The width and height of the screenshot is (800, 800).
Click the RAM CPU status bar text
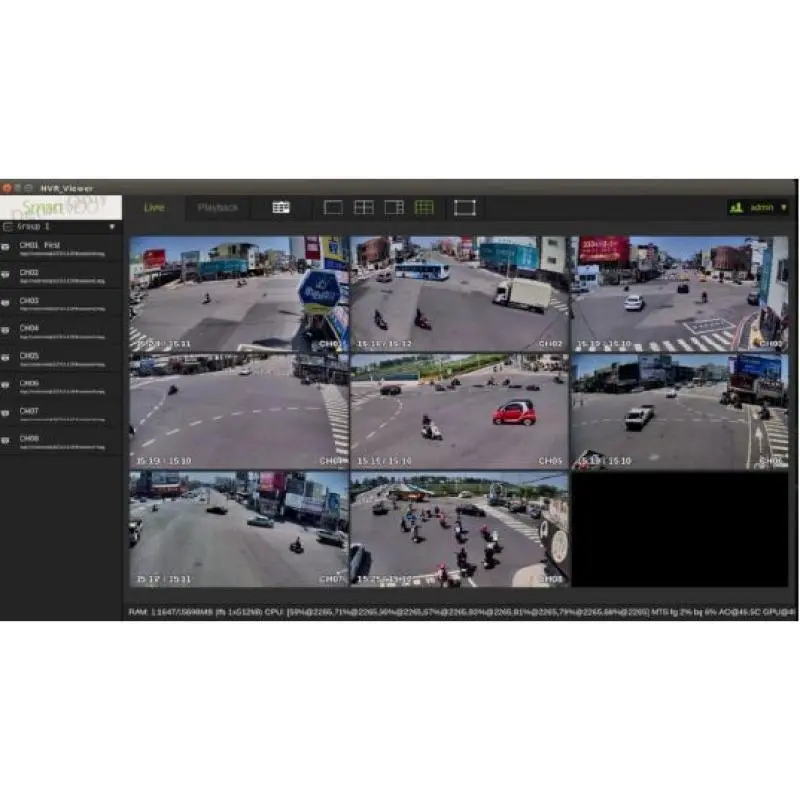pos(461,611)
